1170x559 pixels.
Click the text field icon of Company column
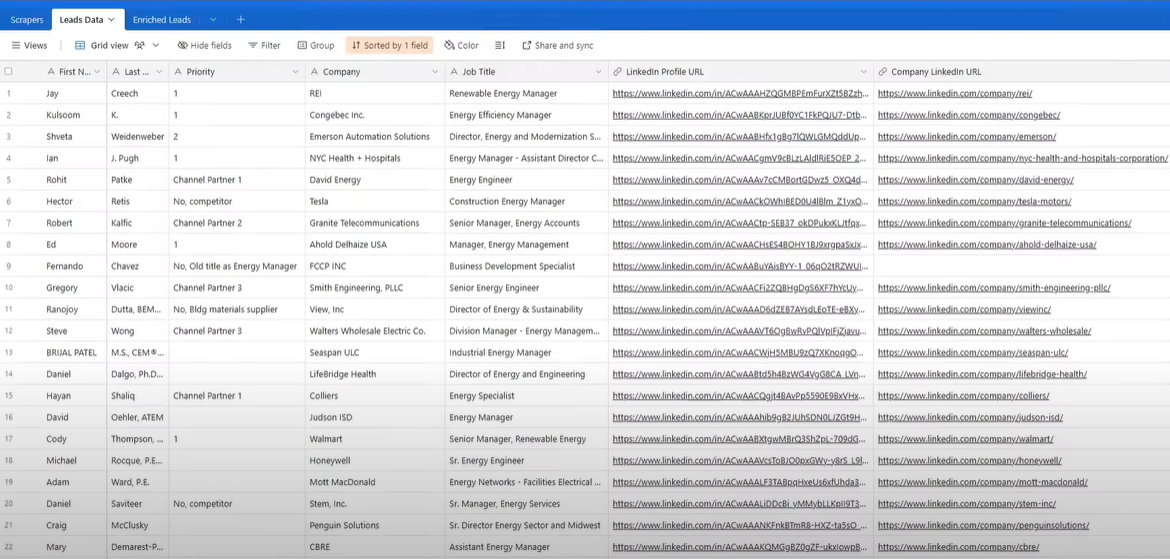pos(314,72)
